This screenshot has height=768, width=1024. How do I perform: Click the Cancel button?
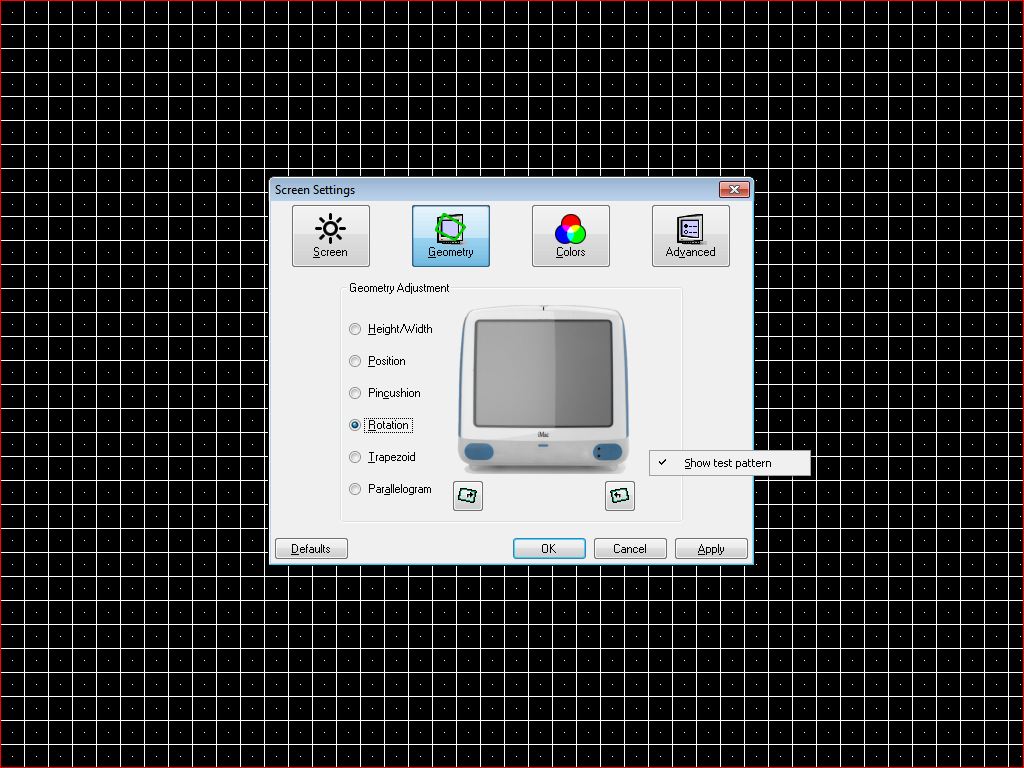[630, 549]
